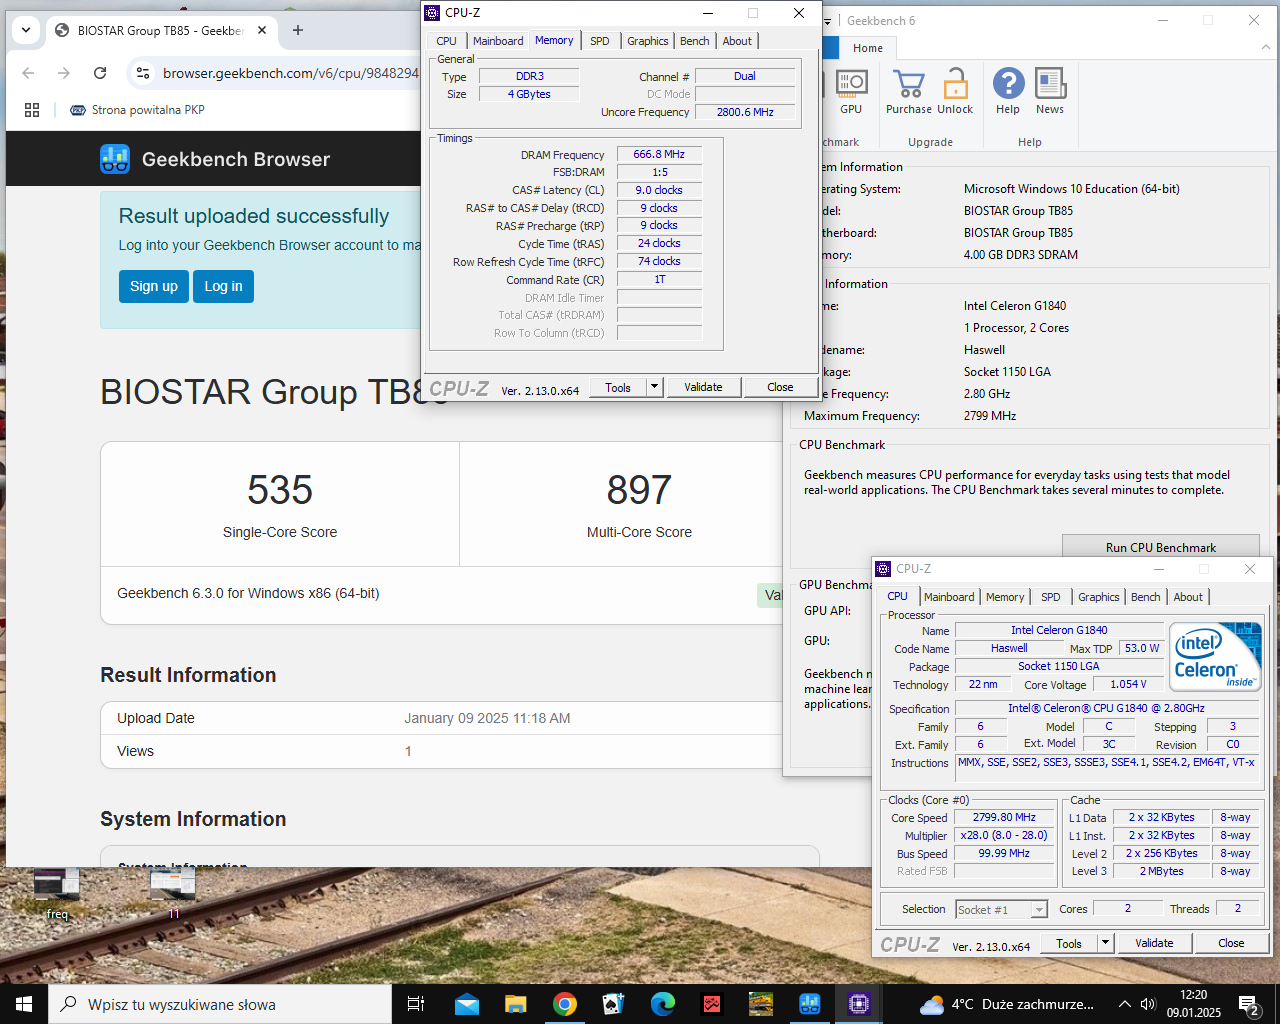Click Close button in Memory CPU-Z window

coord(780,387)
